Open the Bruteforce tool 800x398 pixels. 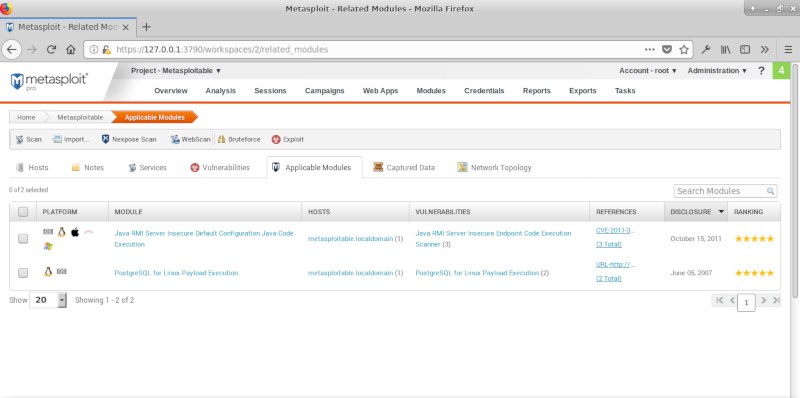point(239,139)
